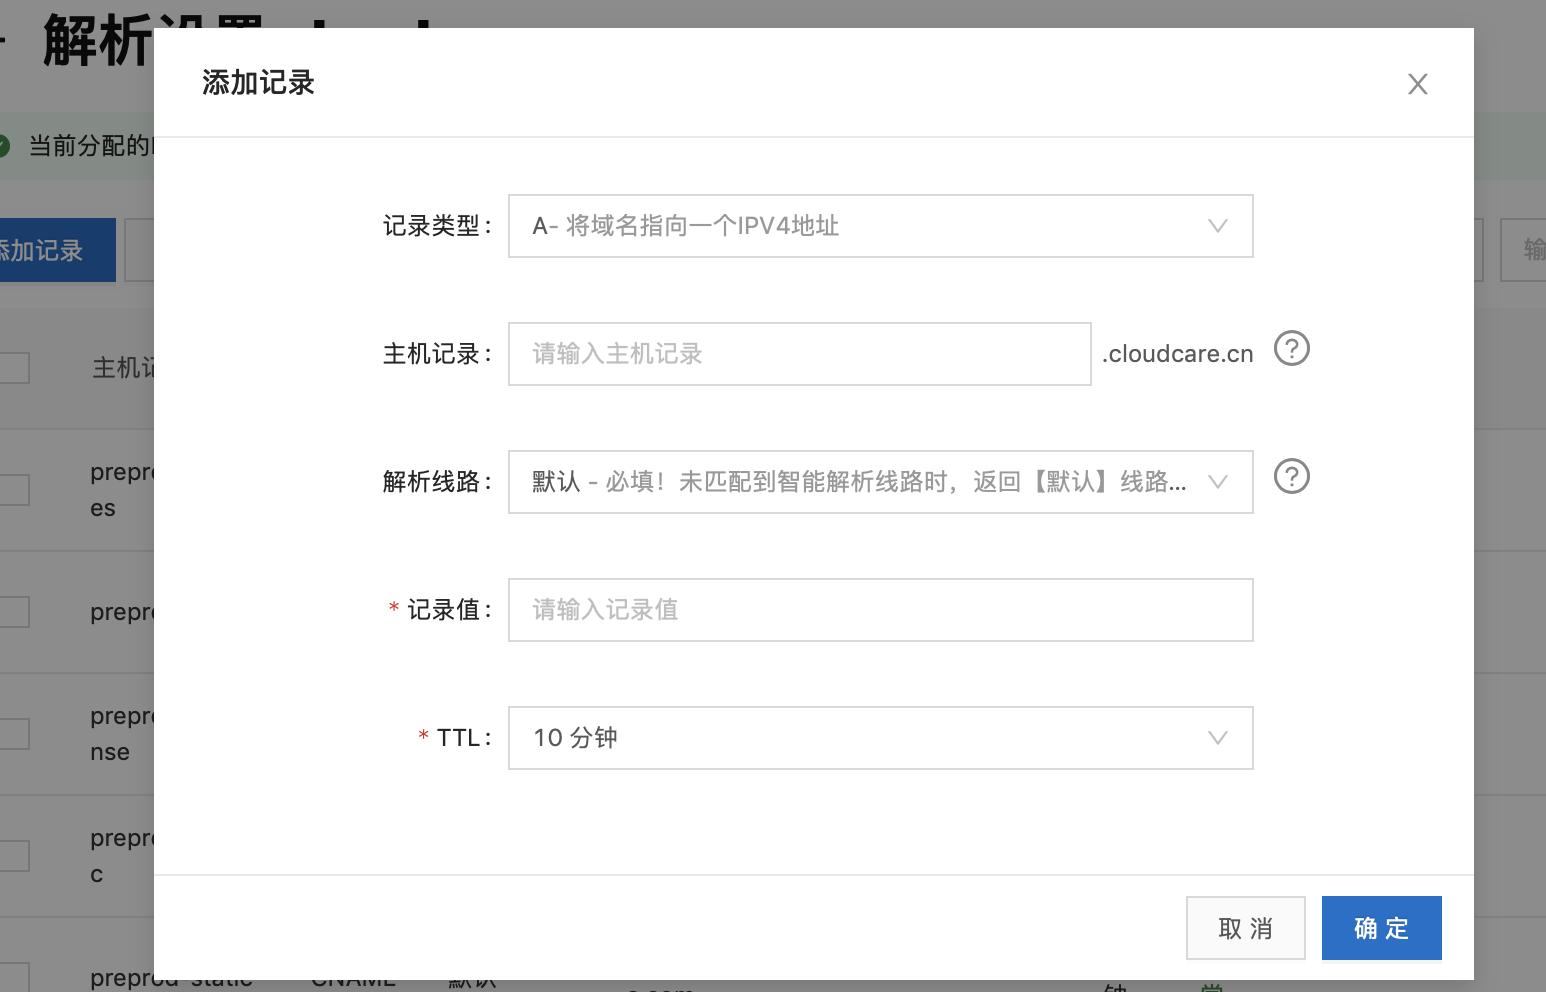Open the 解析线路 resolution line dropdown
This screenshot has width=1546, height=992.
880,482
